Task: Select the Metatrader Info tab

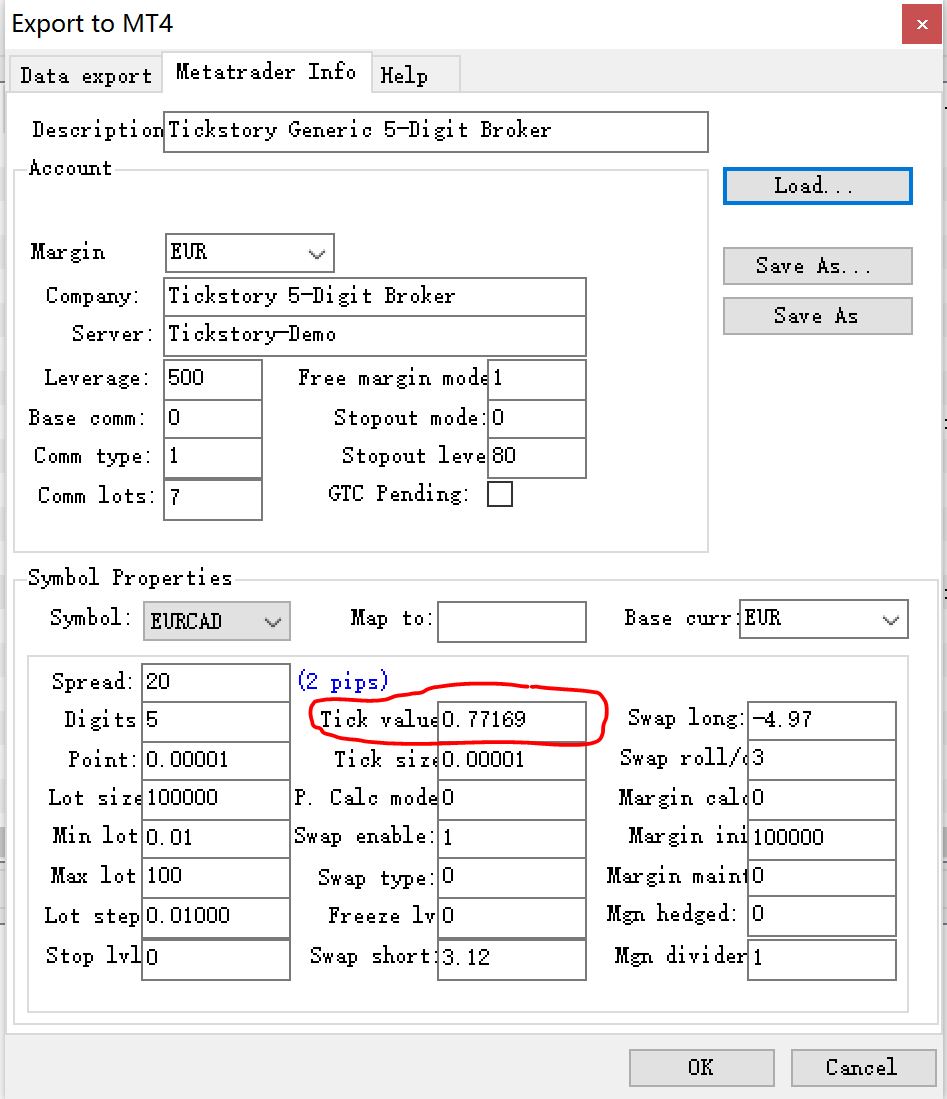Action: tap(266, 71)
